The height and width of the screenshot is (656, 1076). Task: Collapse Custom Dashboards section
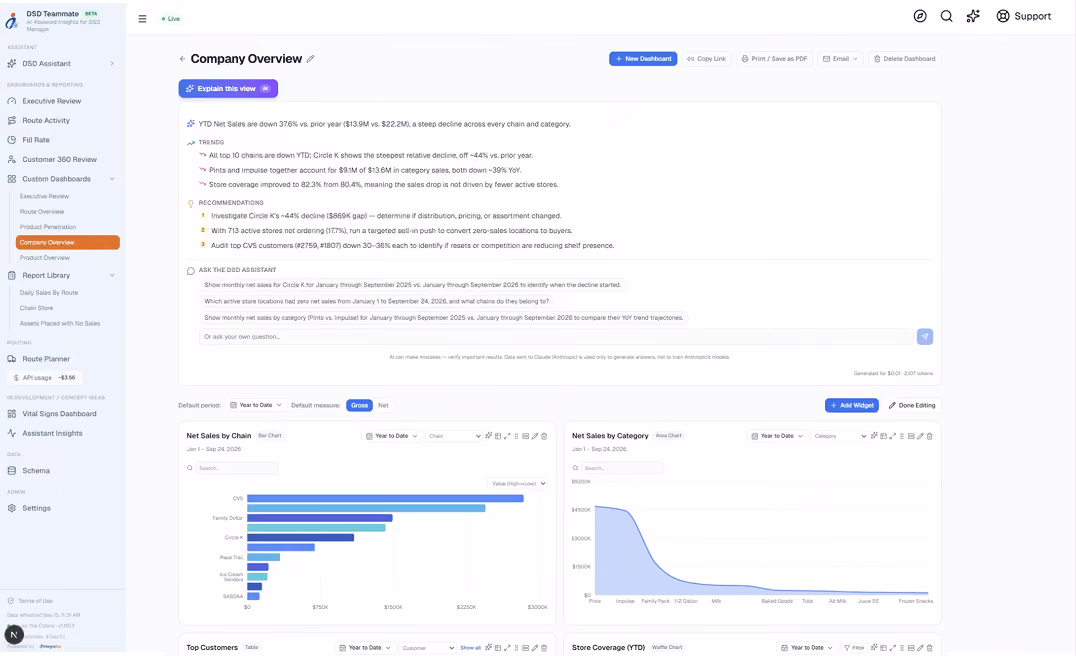coord(112,179)
